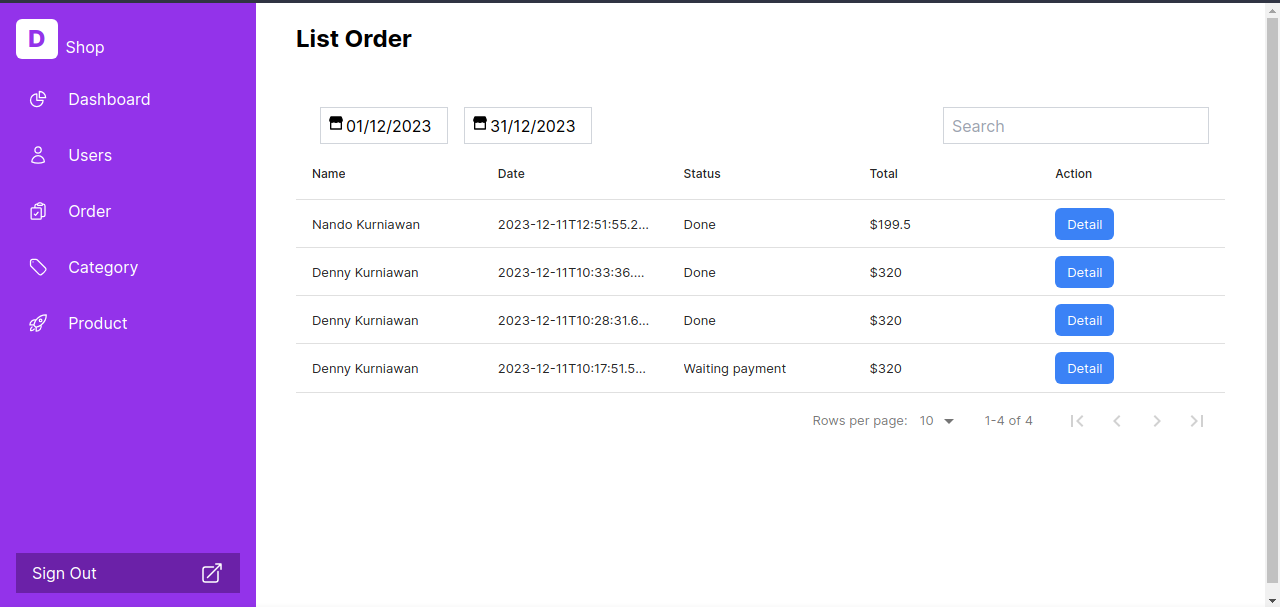
Task: Open Detail for the Waiting payment order
Action: (1084, 368)
